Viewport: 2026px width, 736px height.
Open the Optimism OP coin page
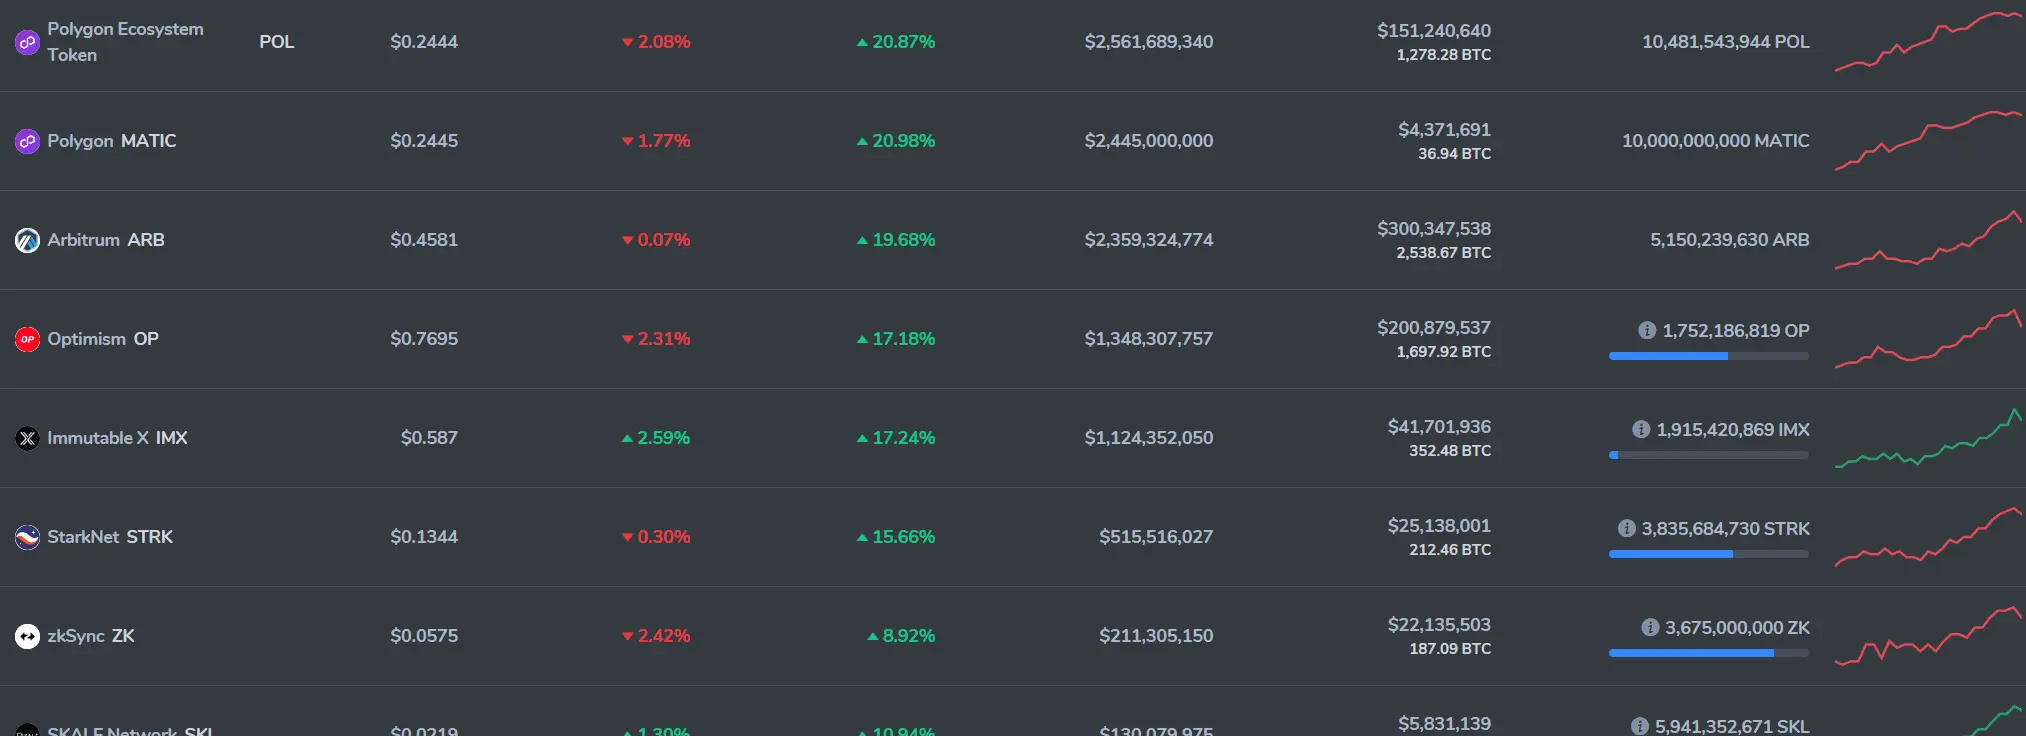tap(103, 339)
